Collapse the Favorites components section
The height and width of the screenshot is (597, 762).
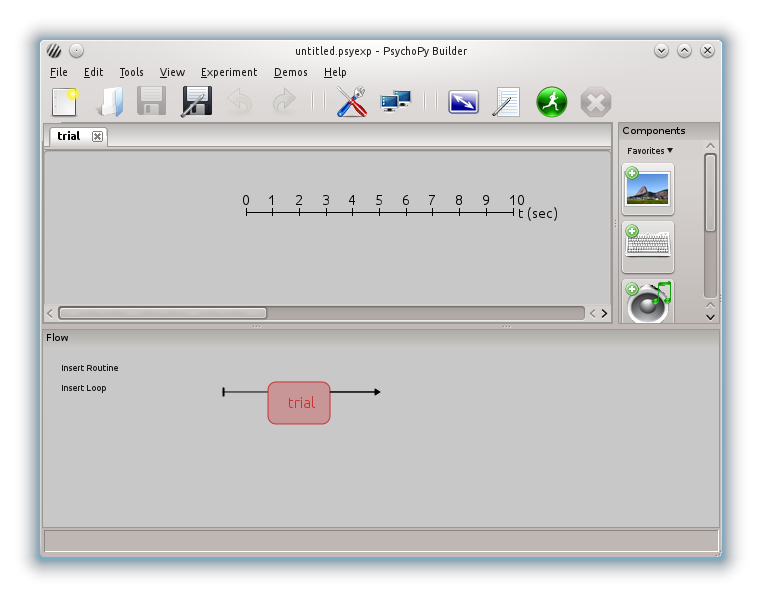[x=650, y=151]
